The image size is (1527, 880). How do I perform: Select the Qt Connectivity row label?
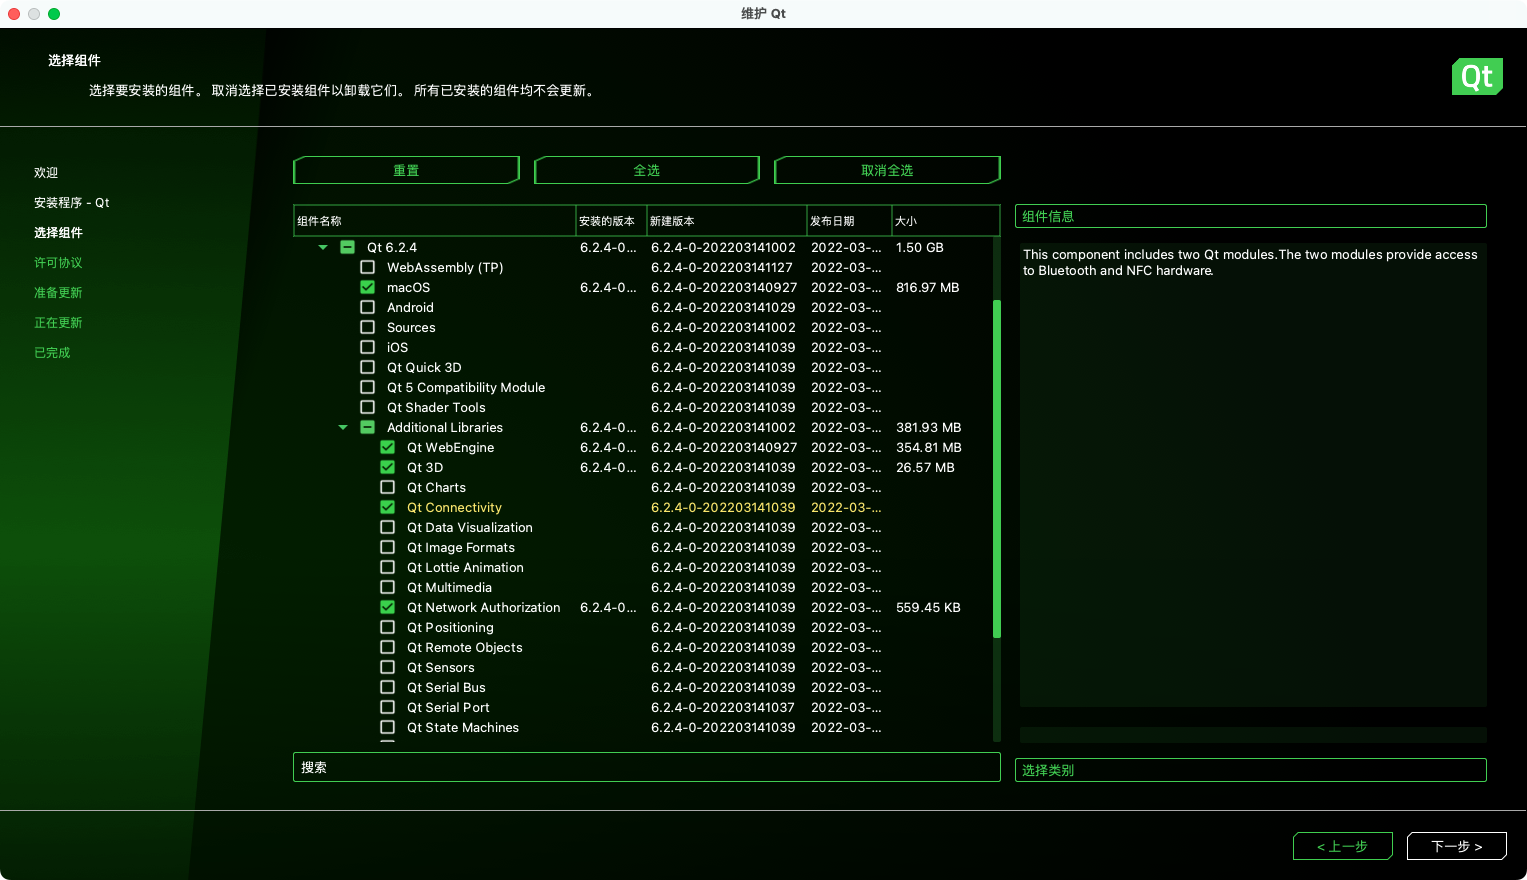[x=454, y=507]
